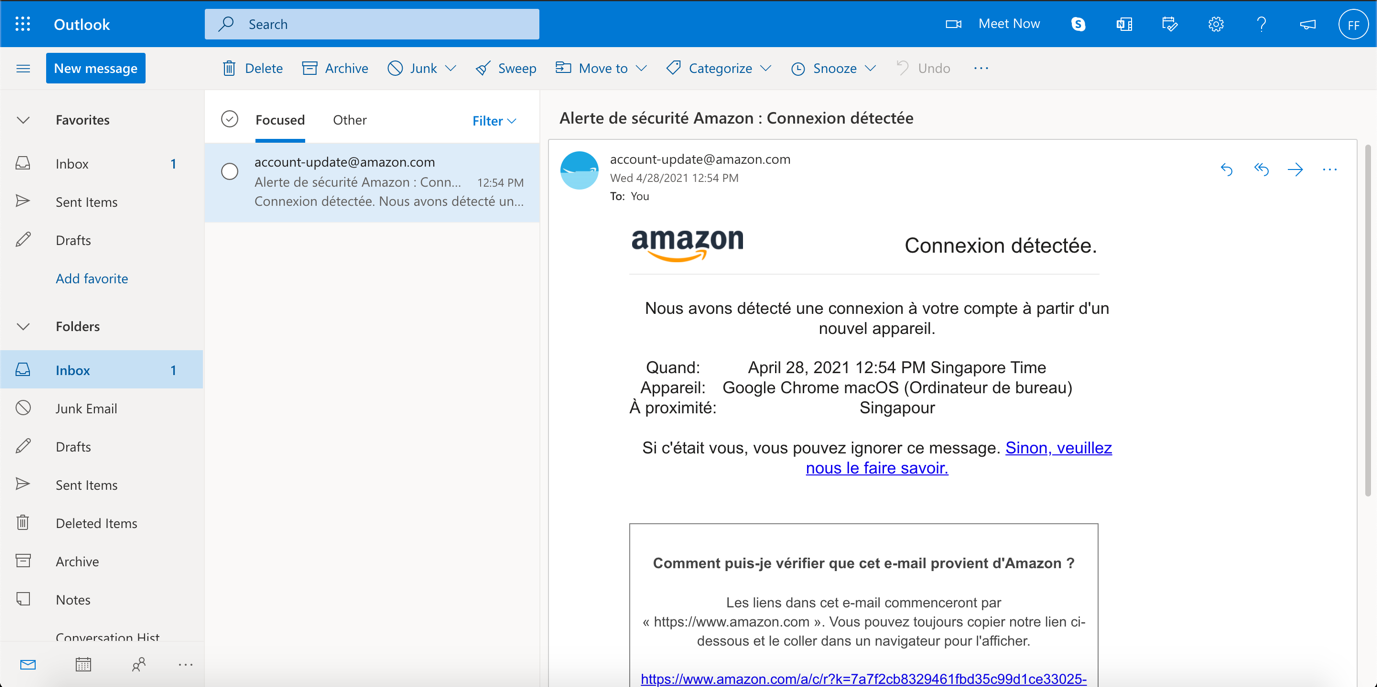Image resolution: width=1377 pixels, height=687 pixels.
Task: Click the "Sinon, veuillez nous le faire savoir" link
Action: pos(1058,448)
